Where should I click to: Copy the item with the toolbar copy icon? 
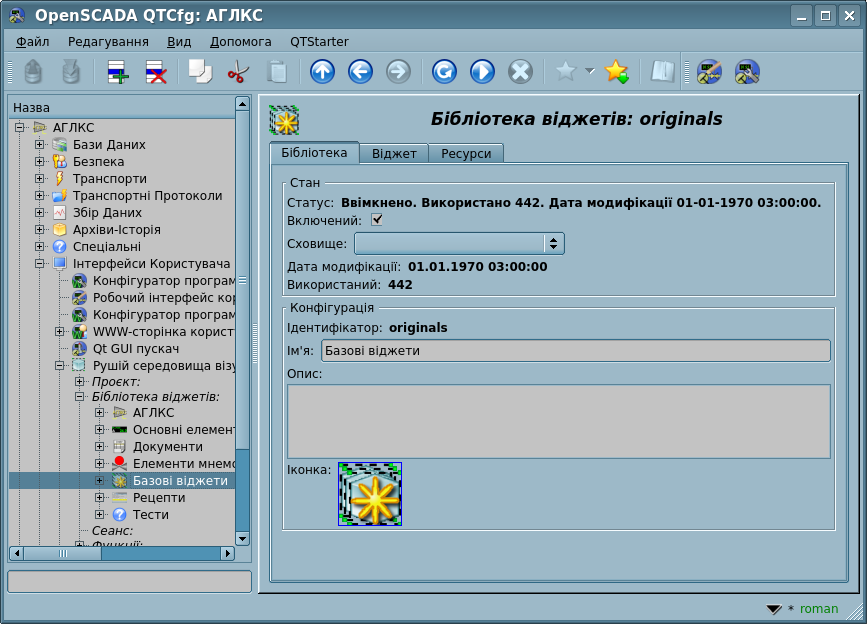[200, 72]
